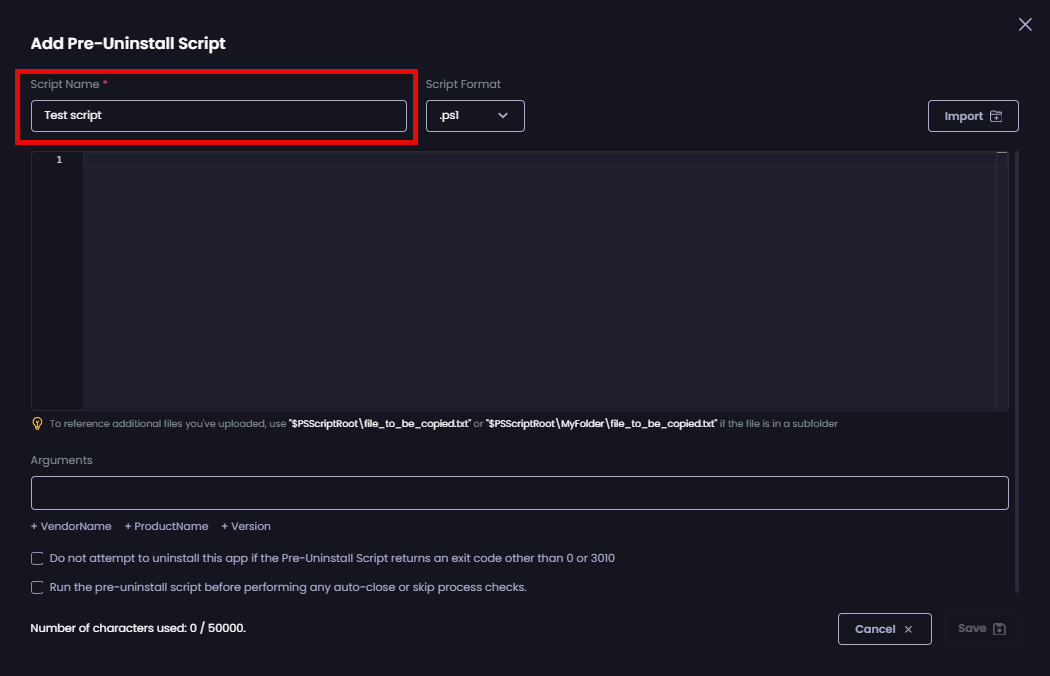
Task: Insert the + Version argument
Action: (246, 526)
